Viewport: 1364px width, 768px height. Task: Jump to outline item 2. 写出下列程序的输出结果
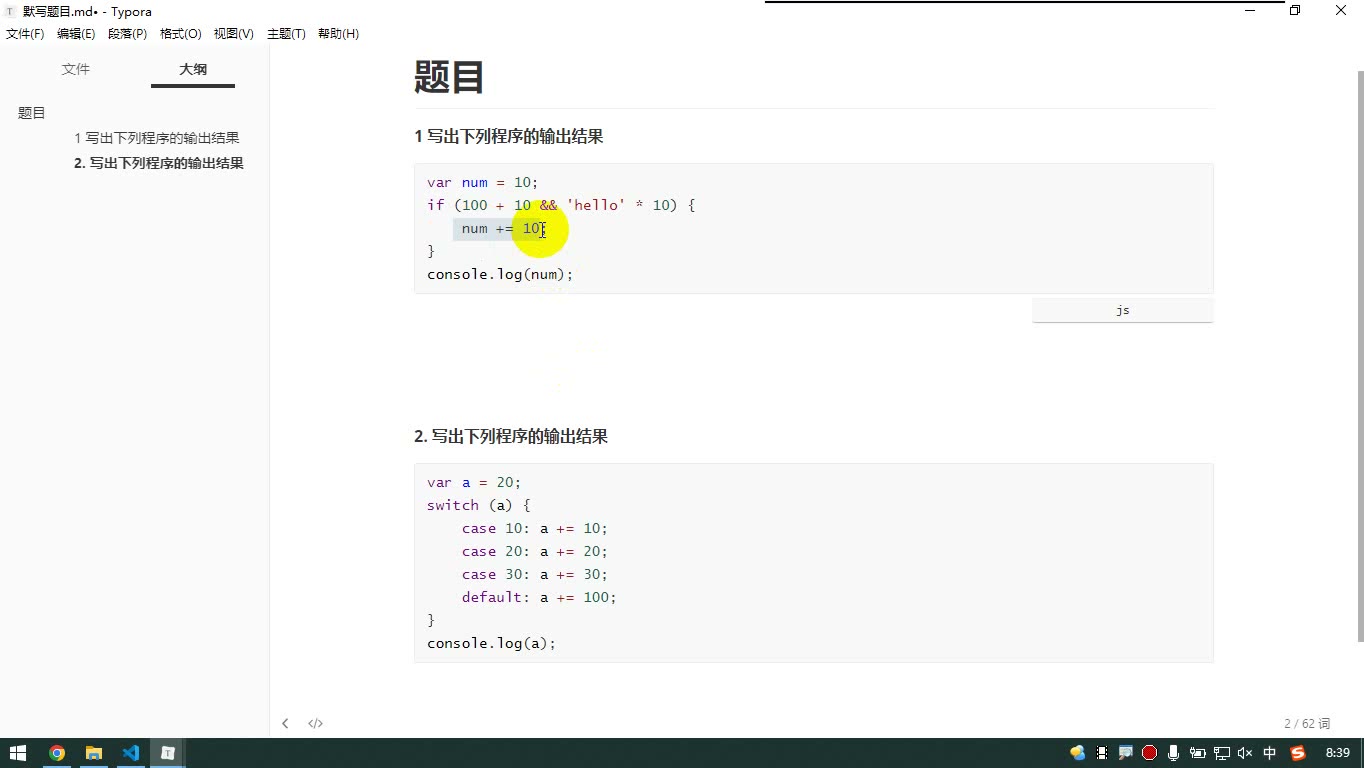coord(159,163)
